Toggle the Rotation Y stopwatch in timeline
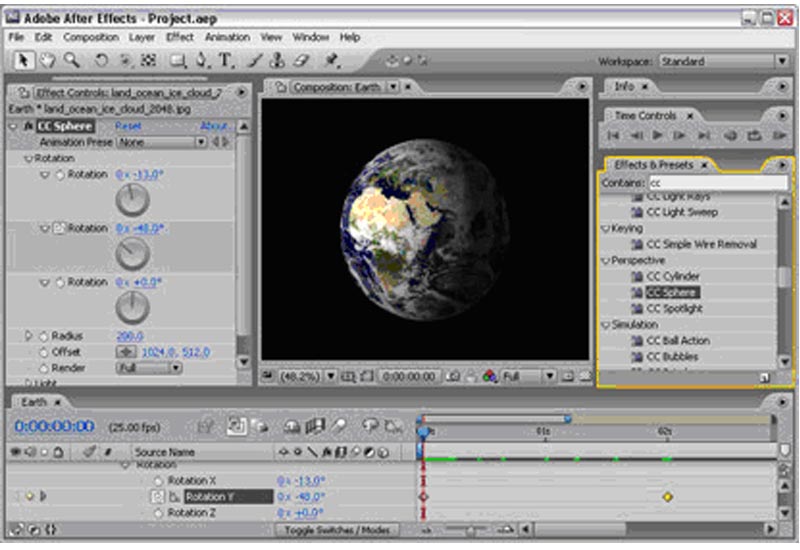This screenshot has width=800, height=550. pos(158,496)
